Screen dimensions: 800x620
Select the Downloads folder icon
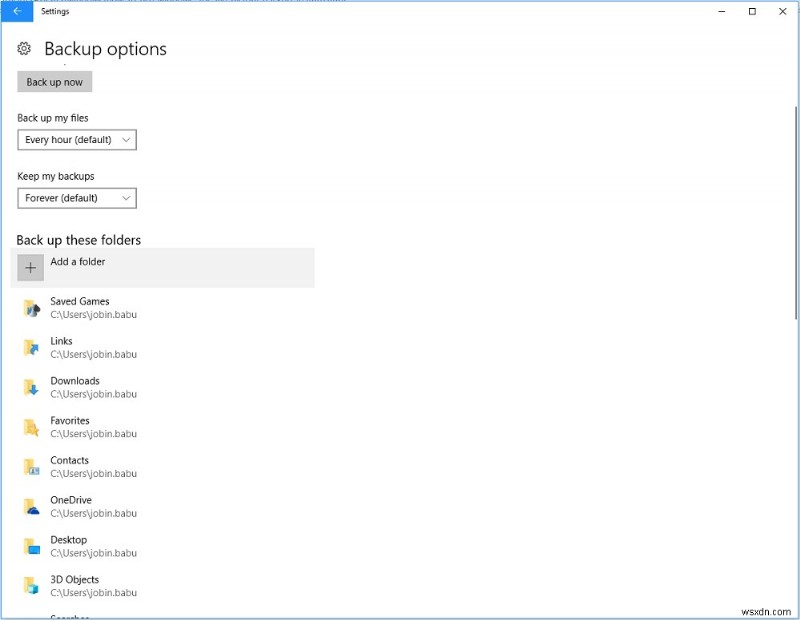click(30, 387)
